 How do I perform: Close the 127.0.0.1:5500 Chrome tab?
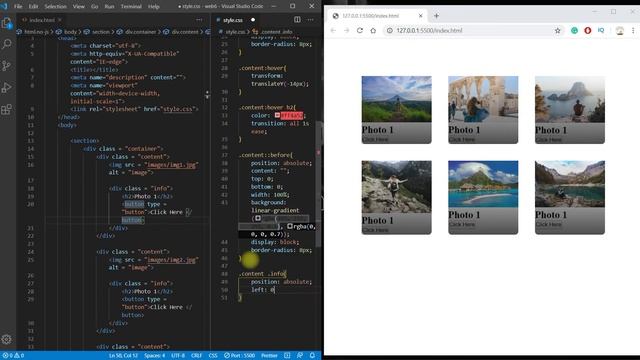tap(421, 16)
